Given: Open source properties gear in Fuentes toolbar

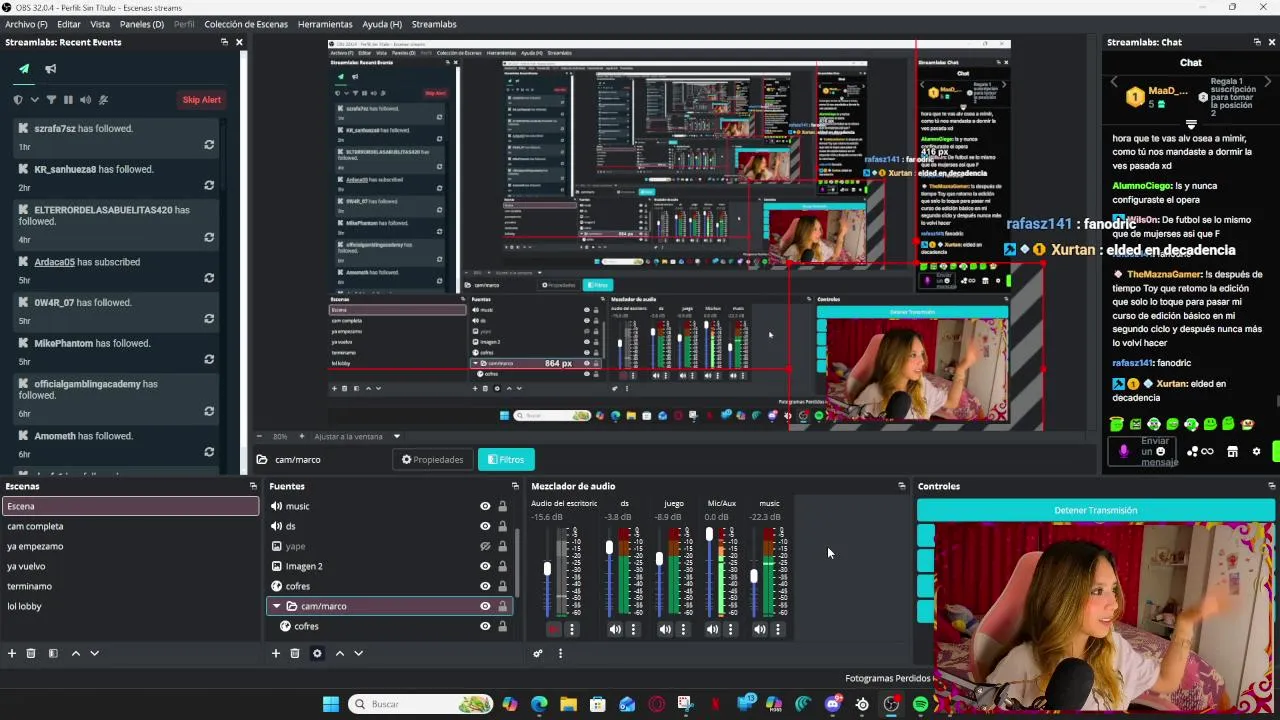Looking at the screenshot, I should (x=317, y=653).
